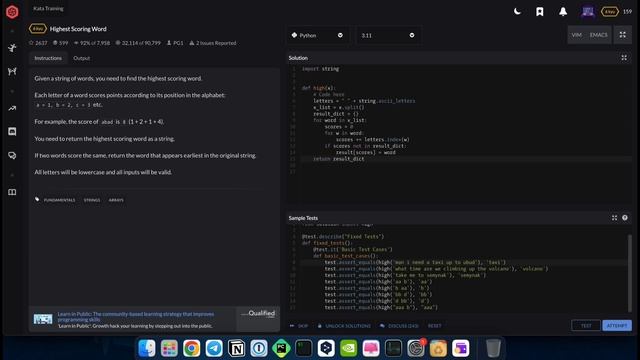
Task: Open the Leaderboards trending-arrow sidebar icon
Action: pos(12,109)
